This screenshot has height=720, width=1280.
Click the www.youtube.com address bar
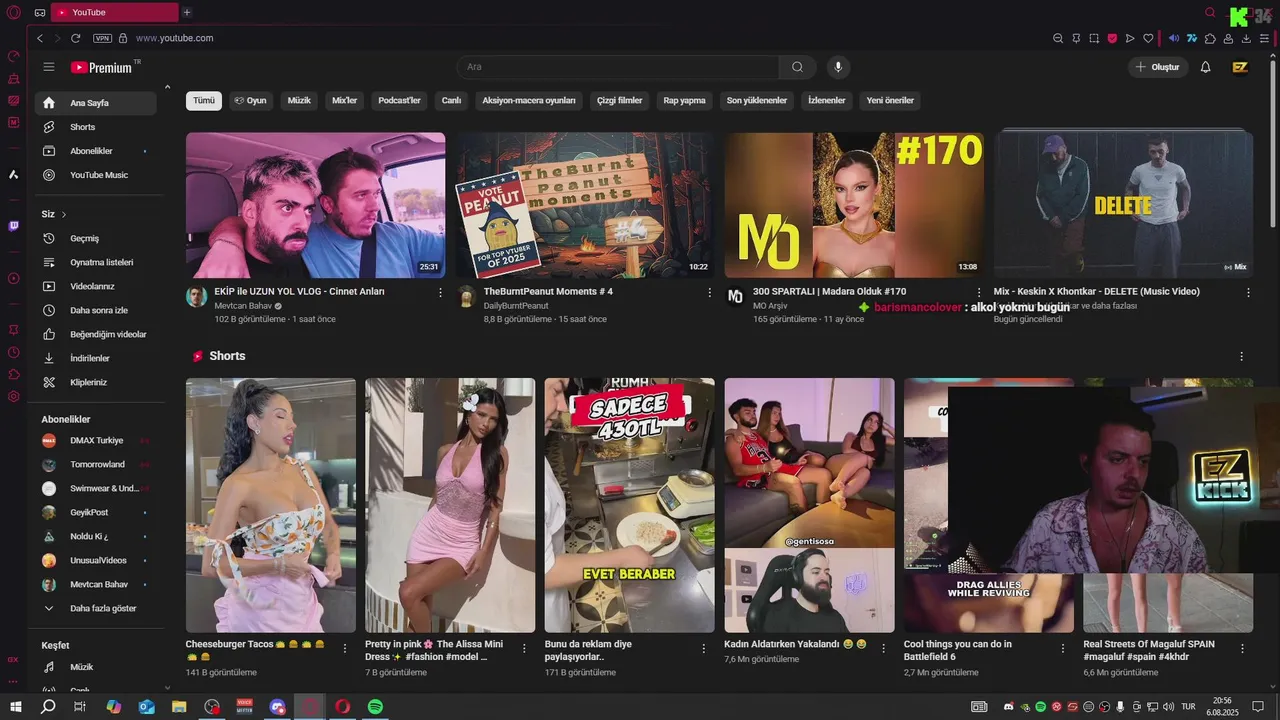point(174,38)
